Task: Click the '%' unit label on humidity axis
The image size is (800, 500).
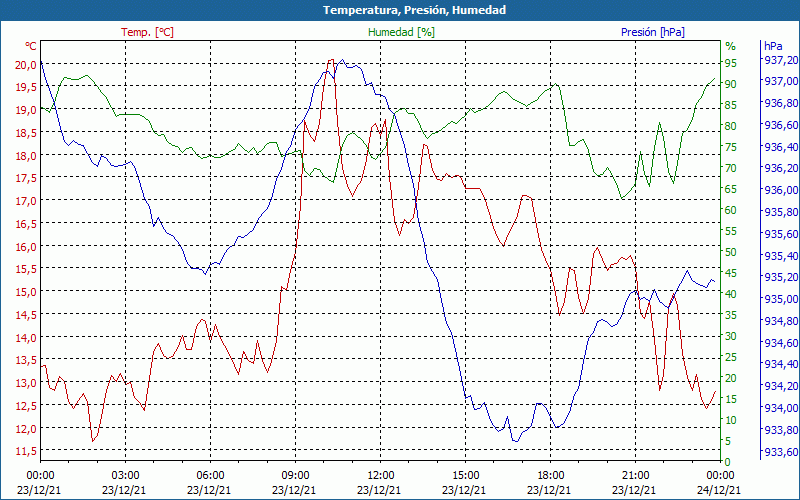Action: point(731,46)
